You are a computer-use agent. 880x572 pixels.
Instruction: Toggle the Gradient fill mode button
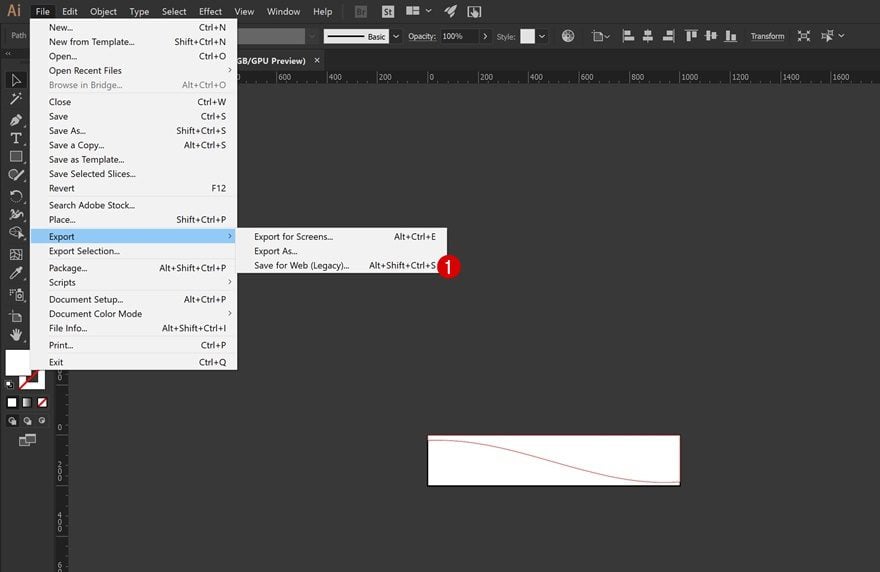27,402
